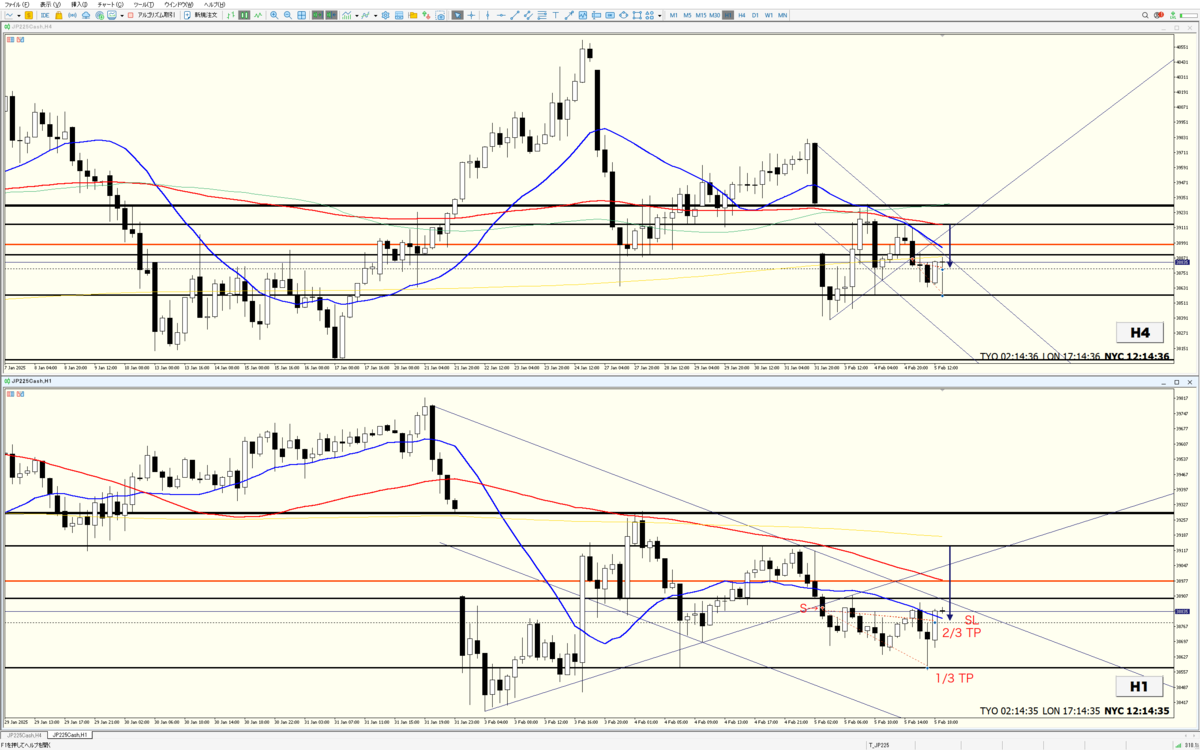Switch to bar chart mode icon
This screenshot has height=750, width=1200.
point(231,15)
